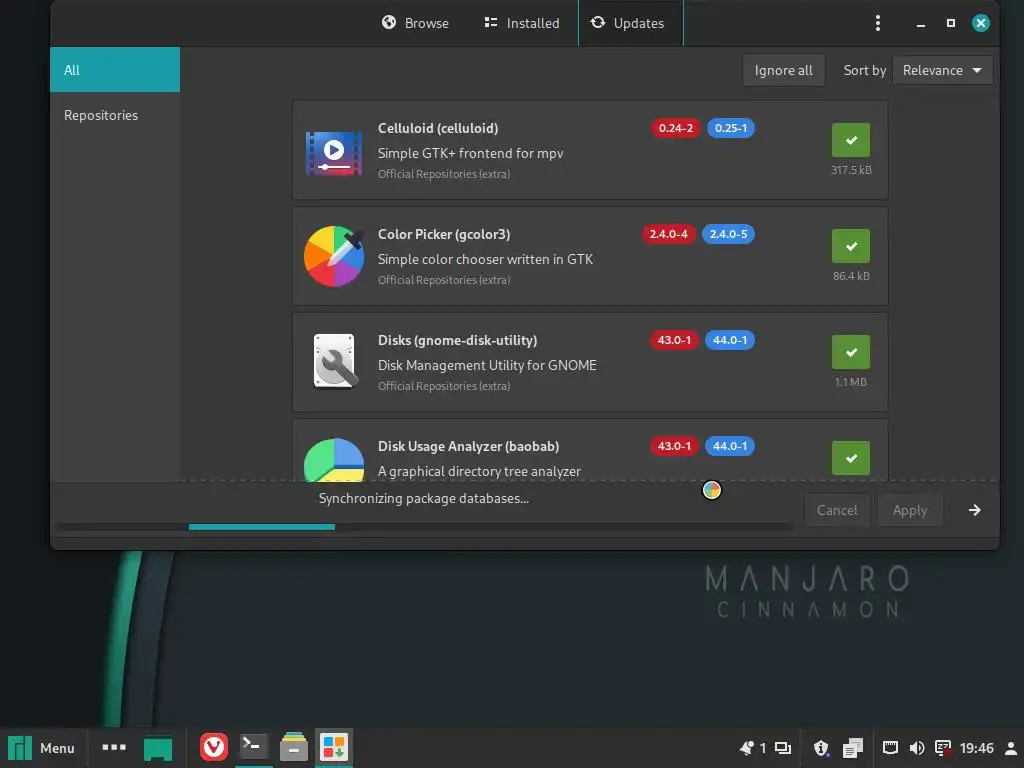Open the file manager panel icon
The width and height of the screenshot is (1024, 768).
(294, 746)
